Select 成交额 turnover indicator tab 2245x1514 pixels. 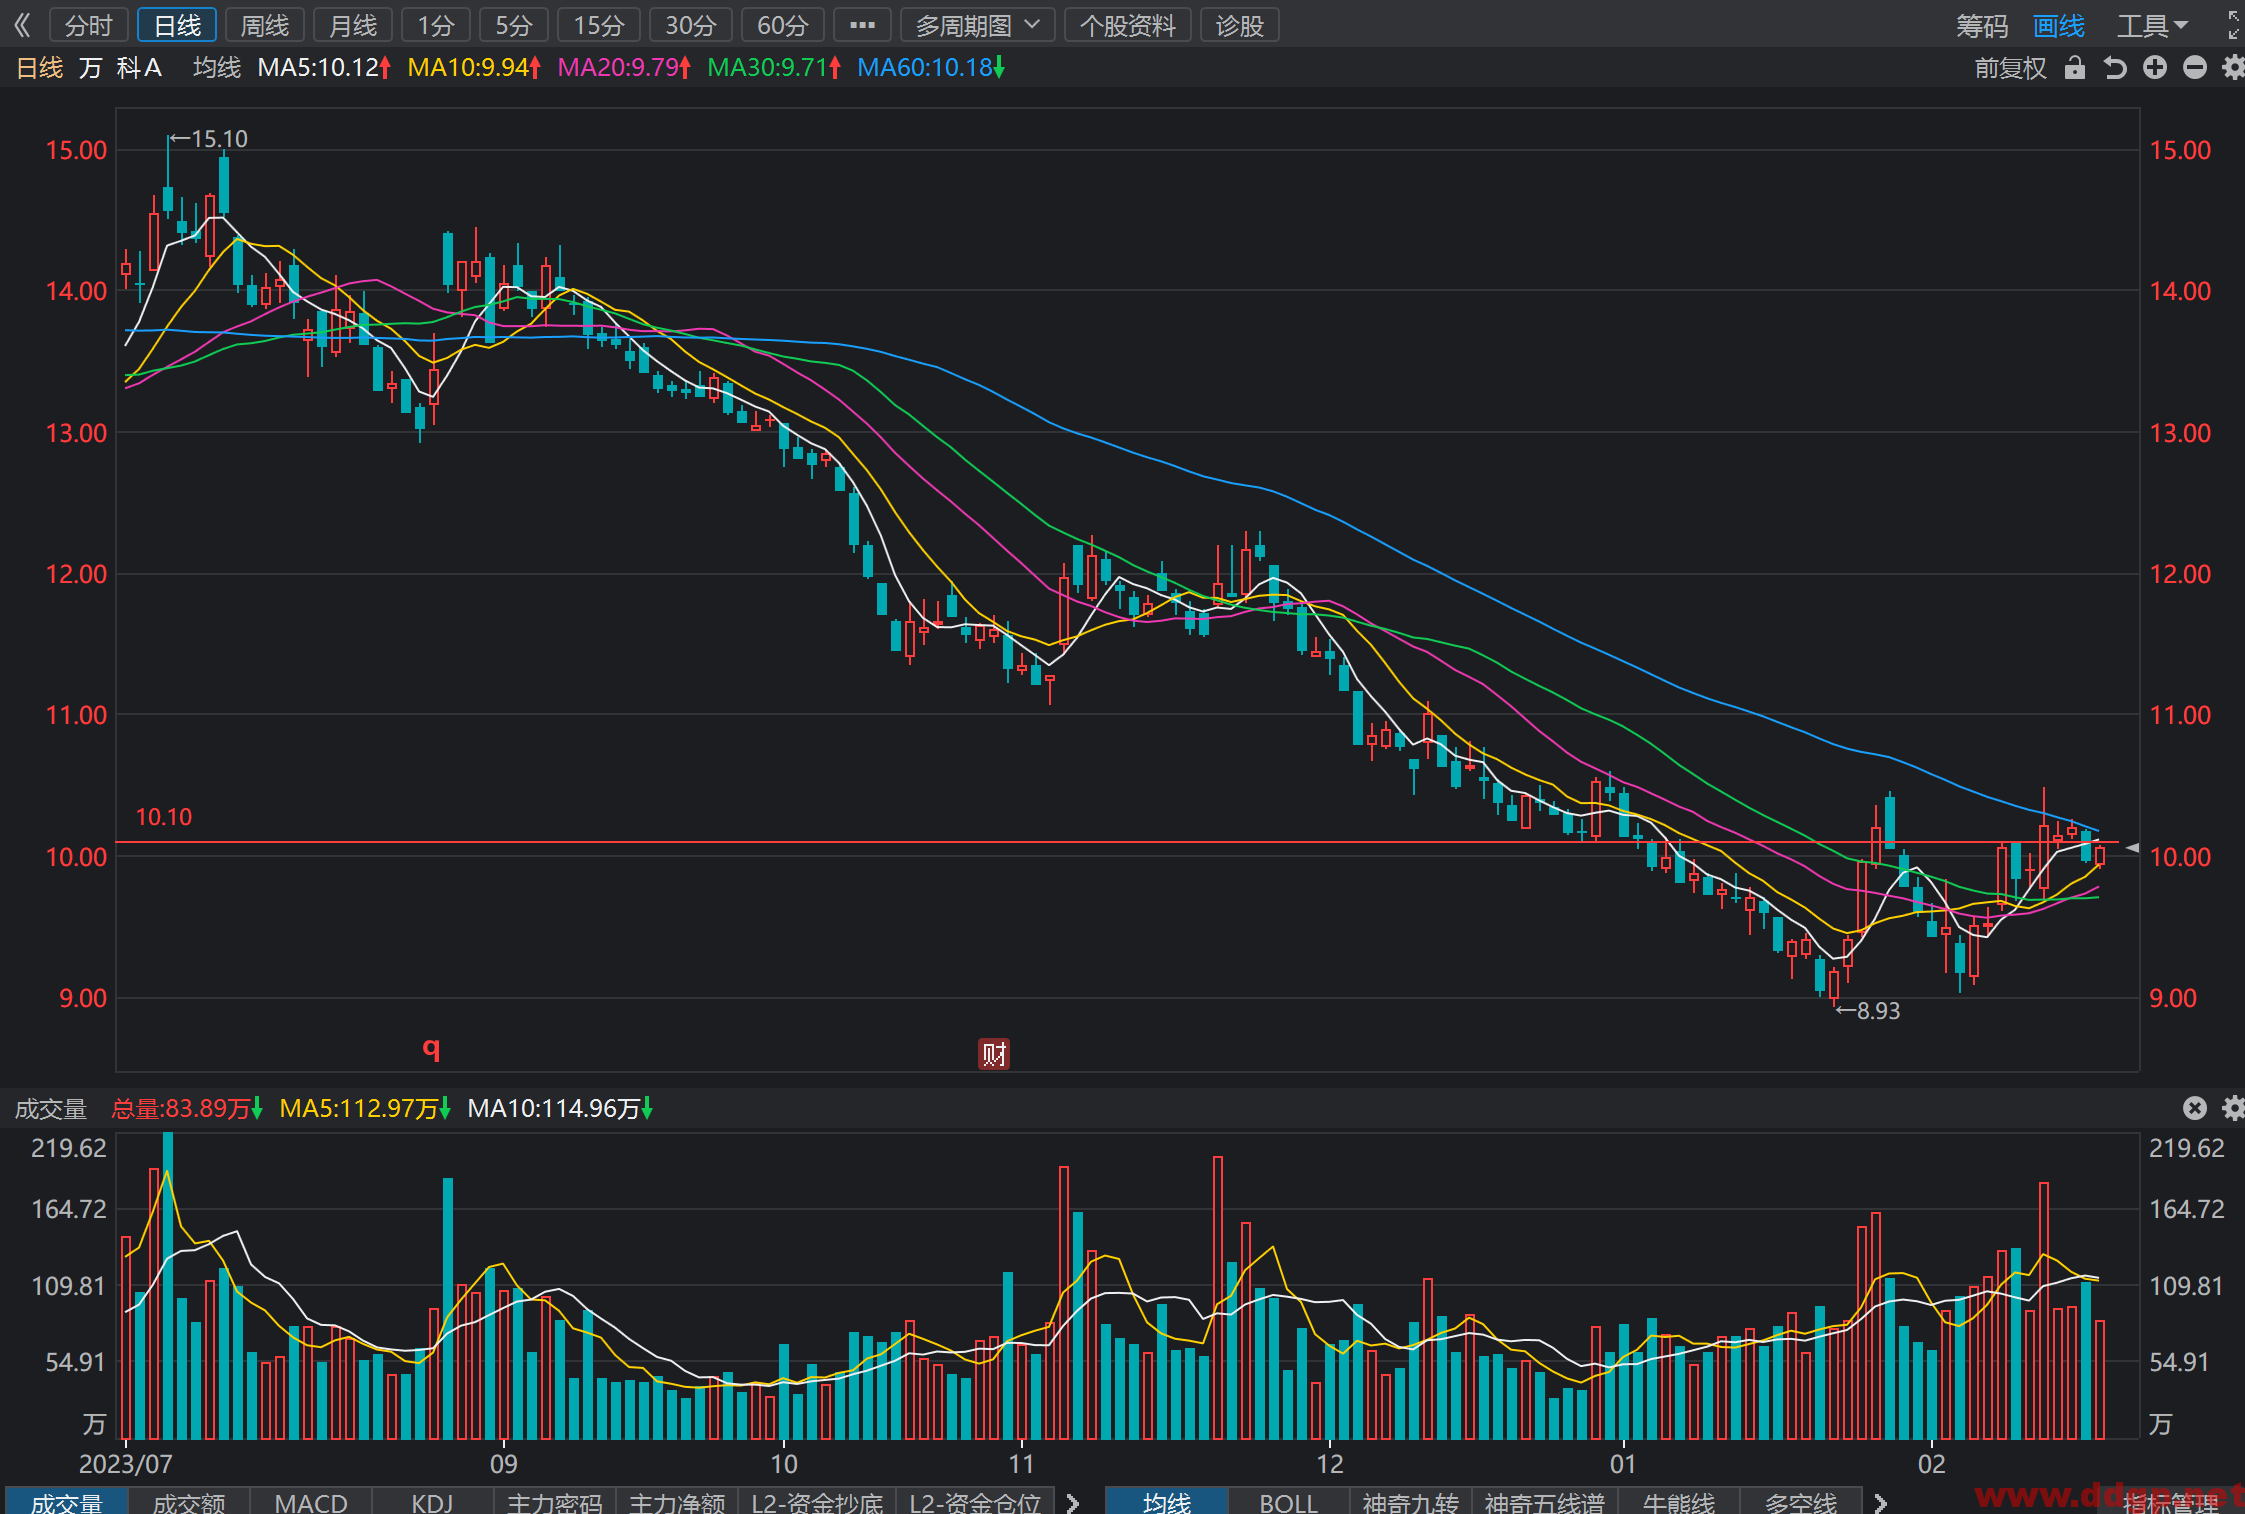tap(189, 1502)
